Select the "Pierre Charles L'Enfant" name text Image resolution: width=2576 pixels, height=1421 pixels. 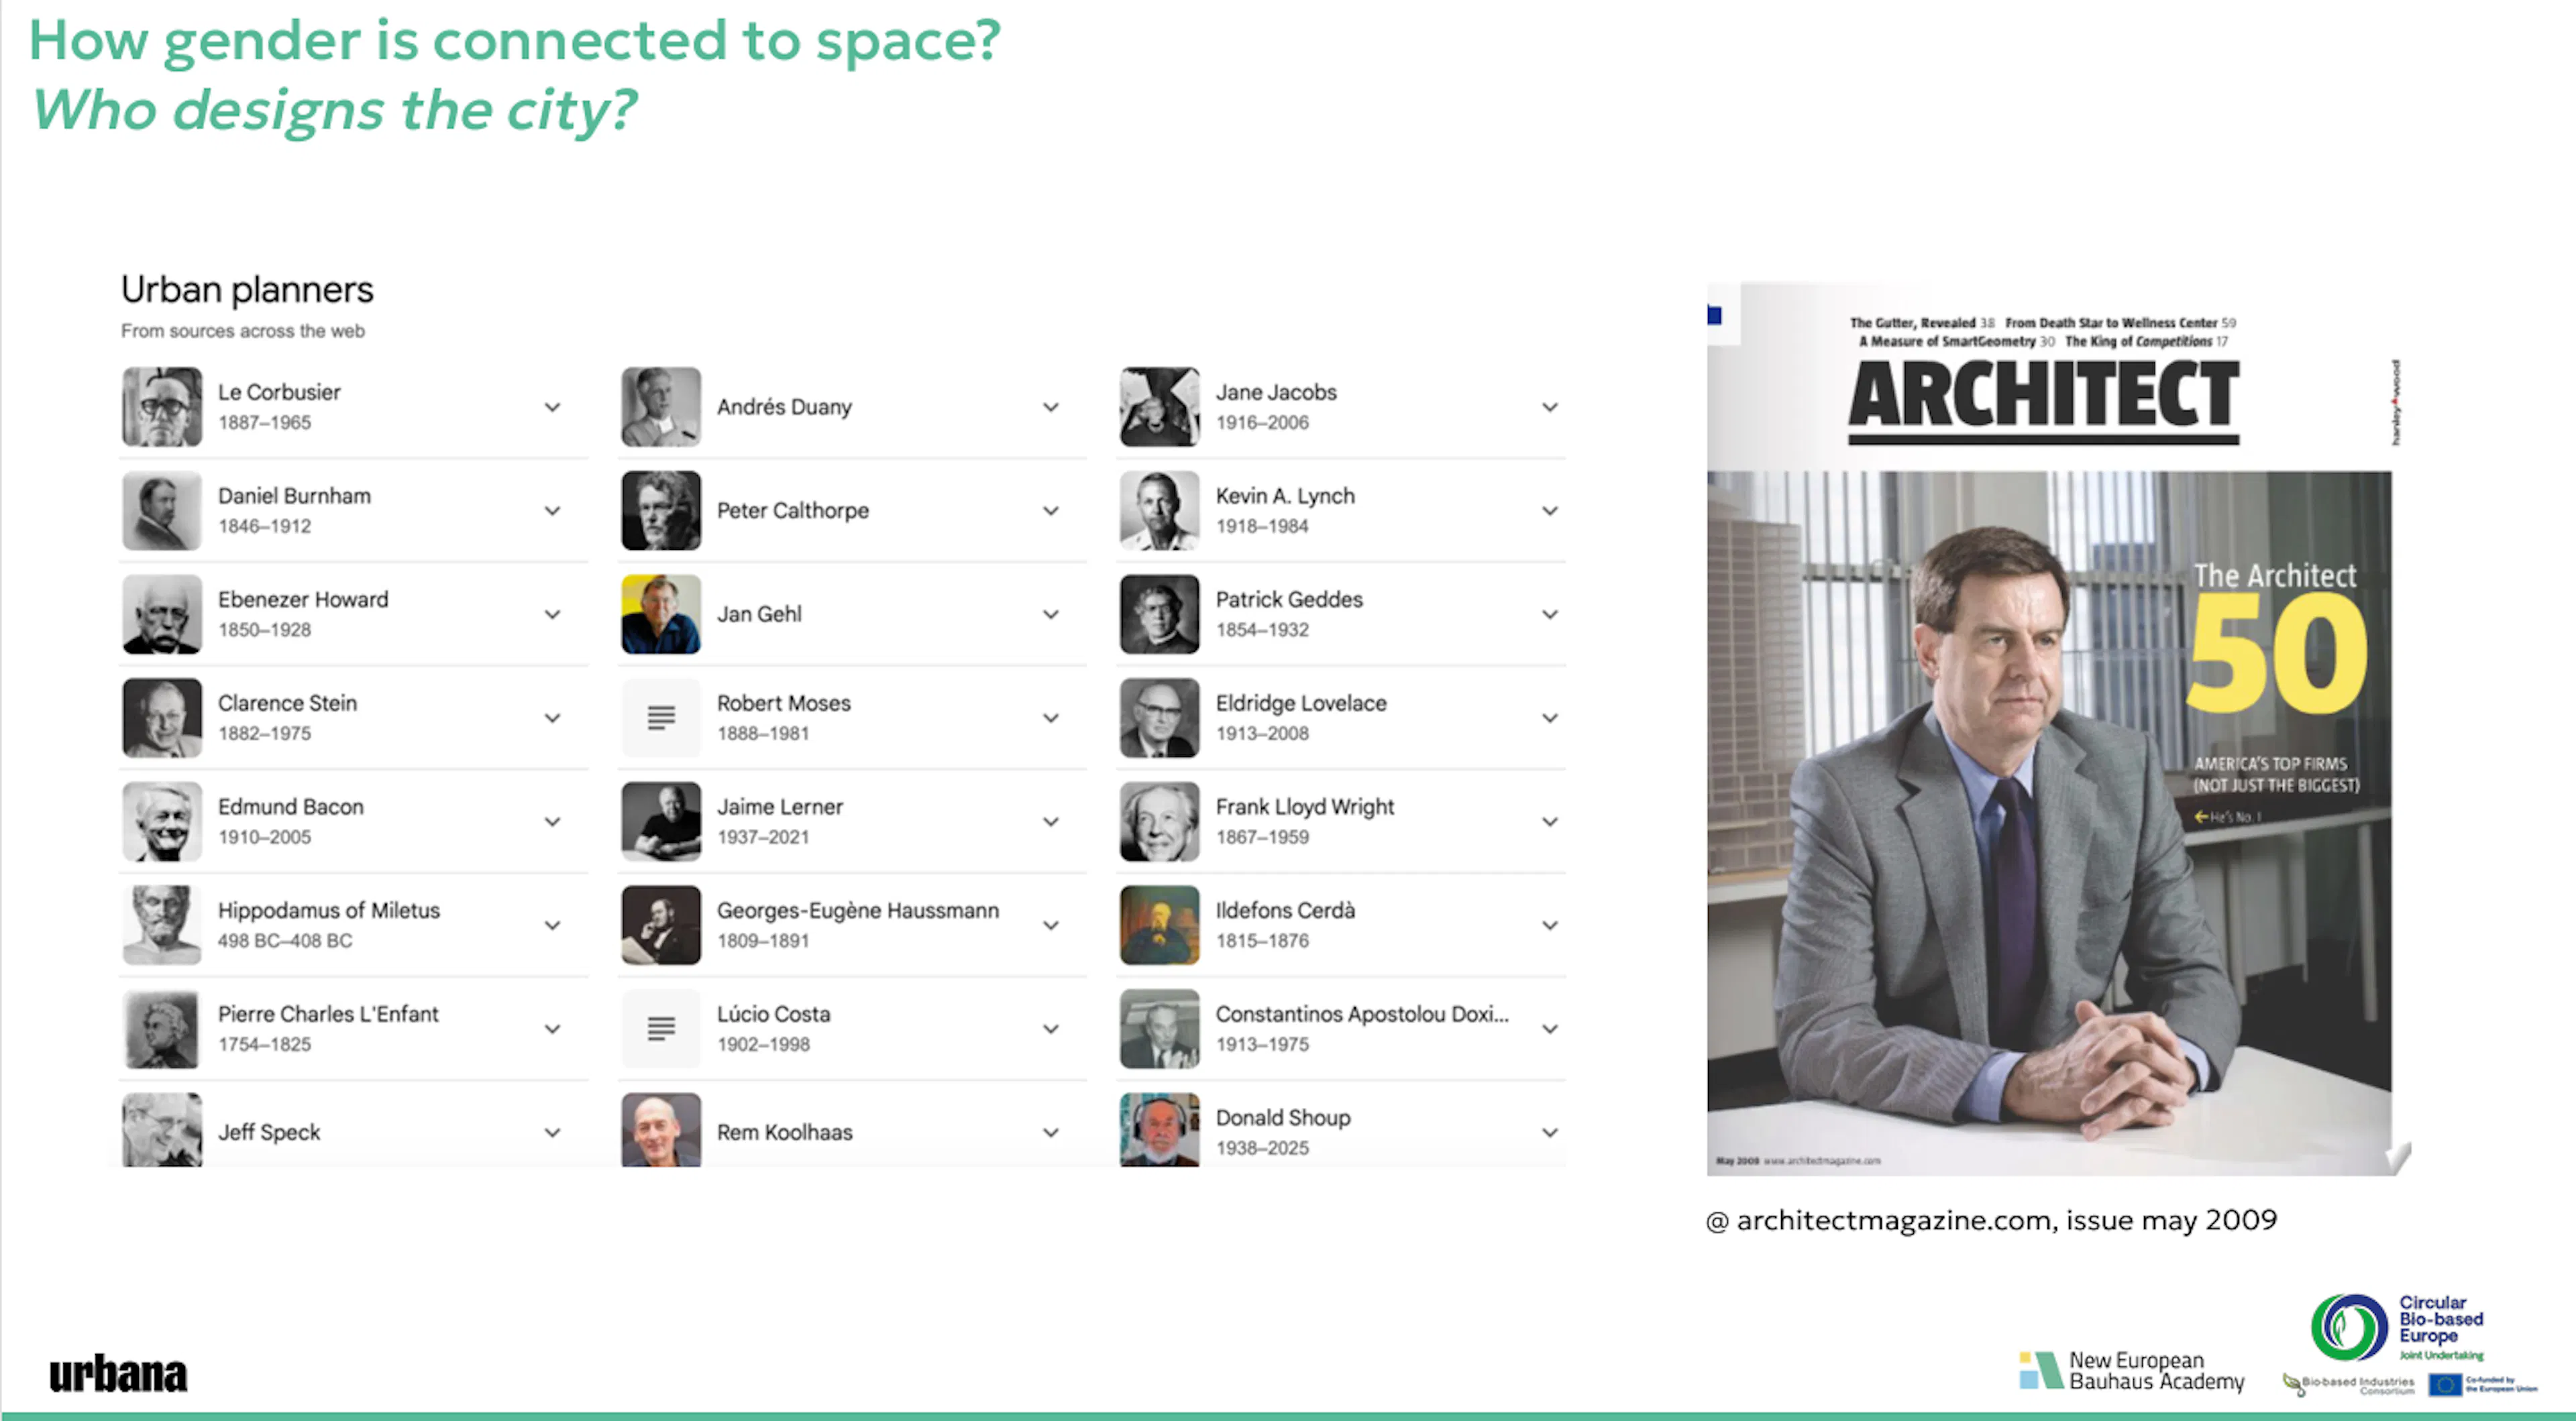(328, 1014)
